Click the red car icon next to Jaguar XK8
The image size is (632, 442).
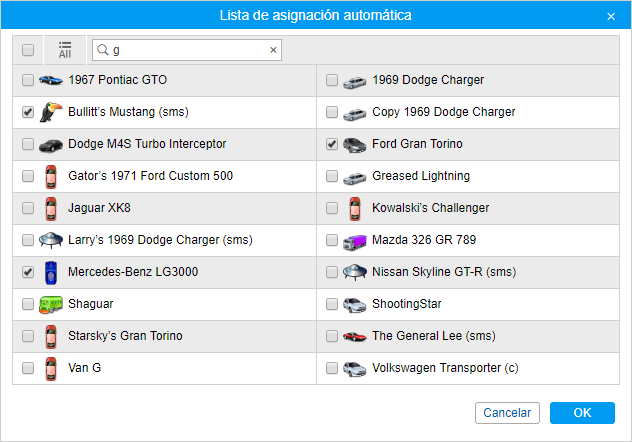(x=51, y=208)
